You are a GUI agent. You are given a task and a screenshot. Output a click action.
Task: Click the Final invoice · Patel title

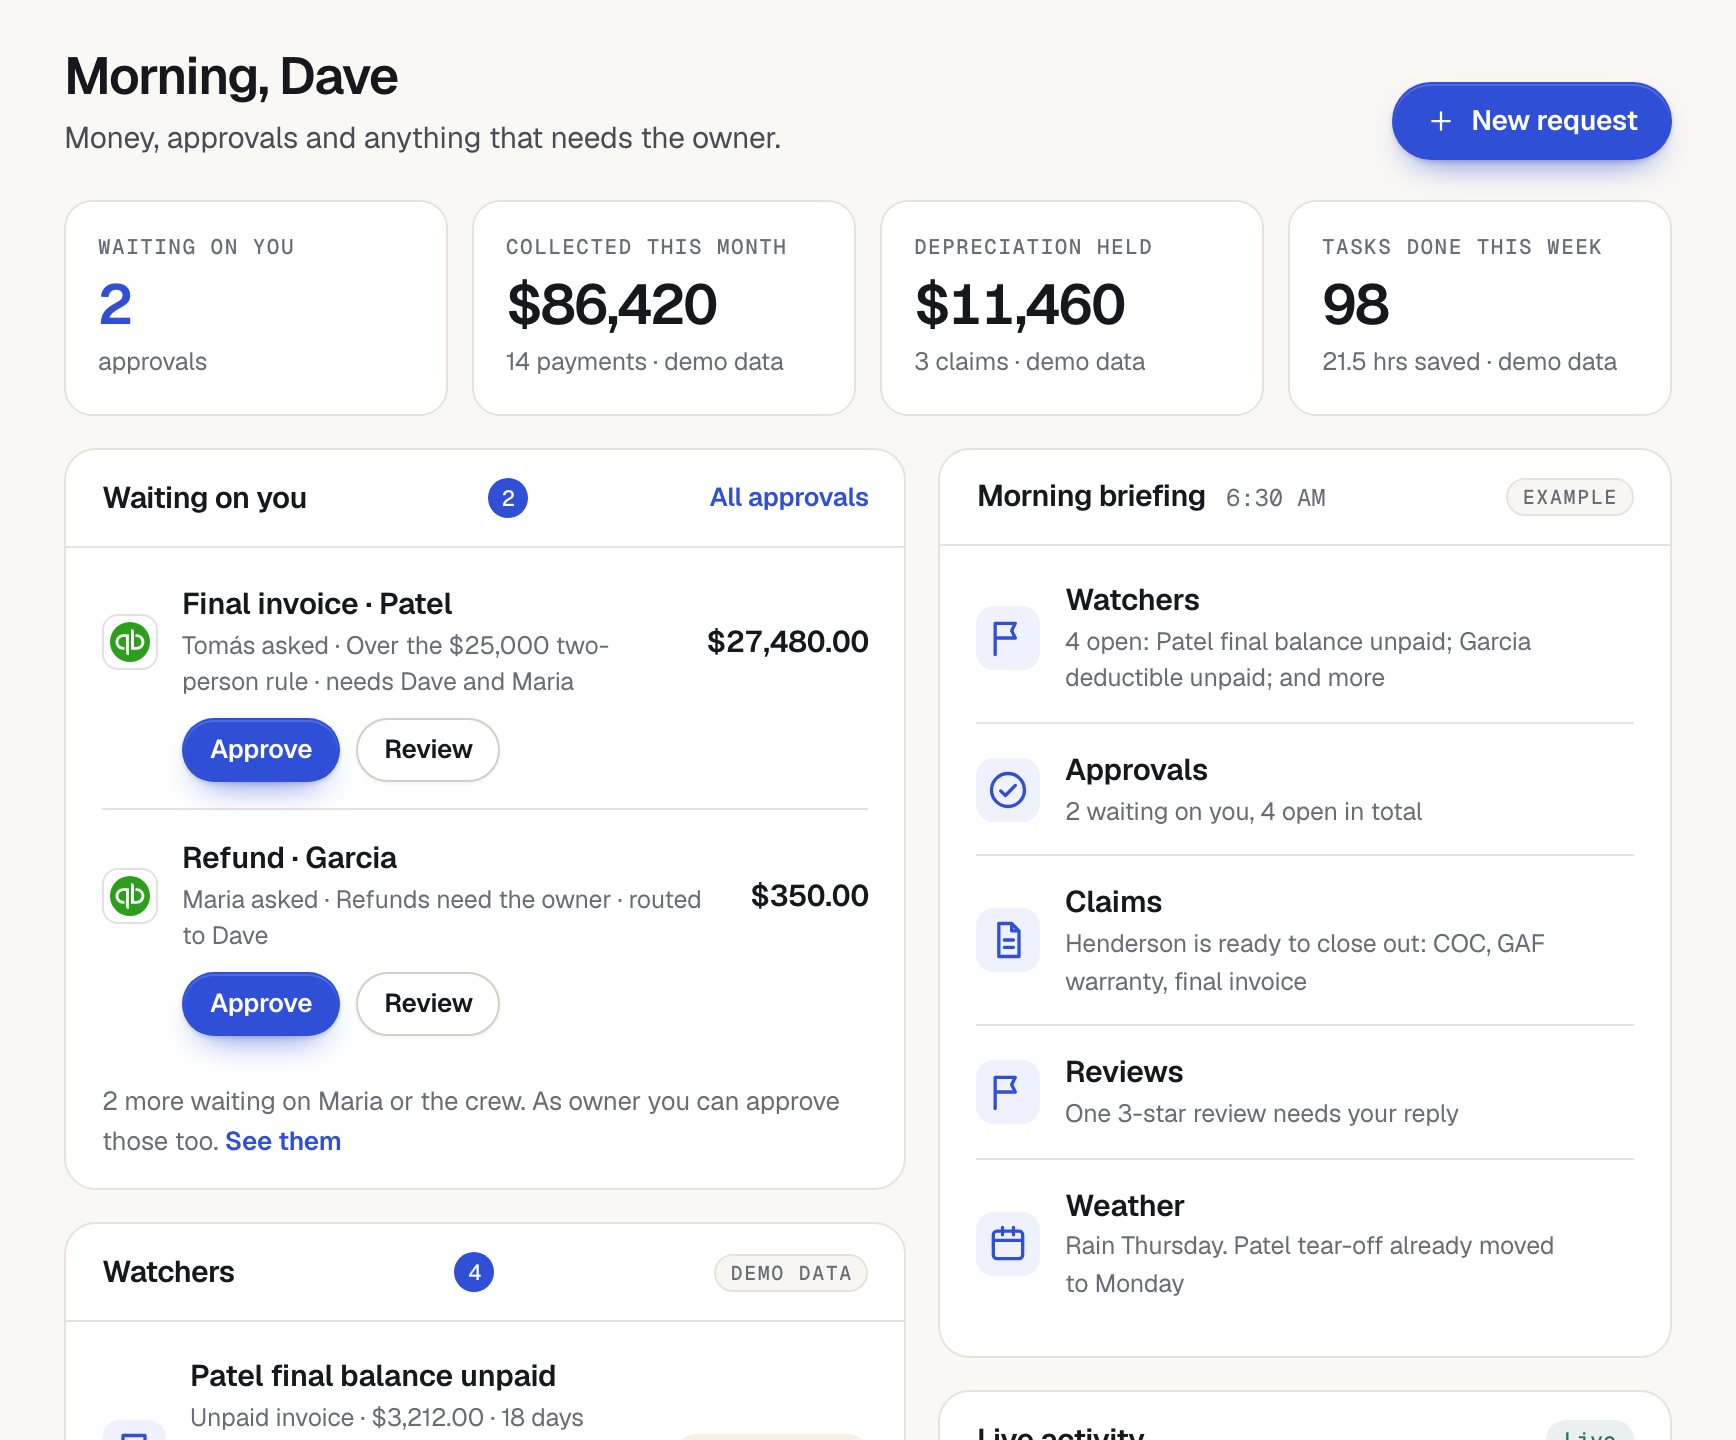[x=317, y=604]
